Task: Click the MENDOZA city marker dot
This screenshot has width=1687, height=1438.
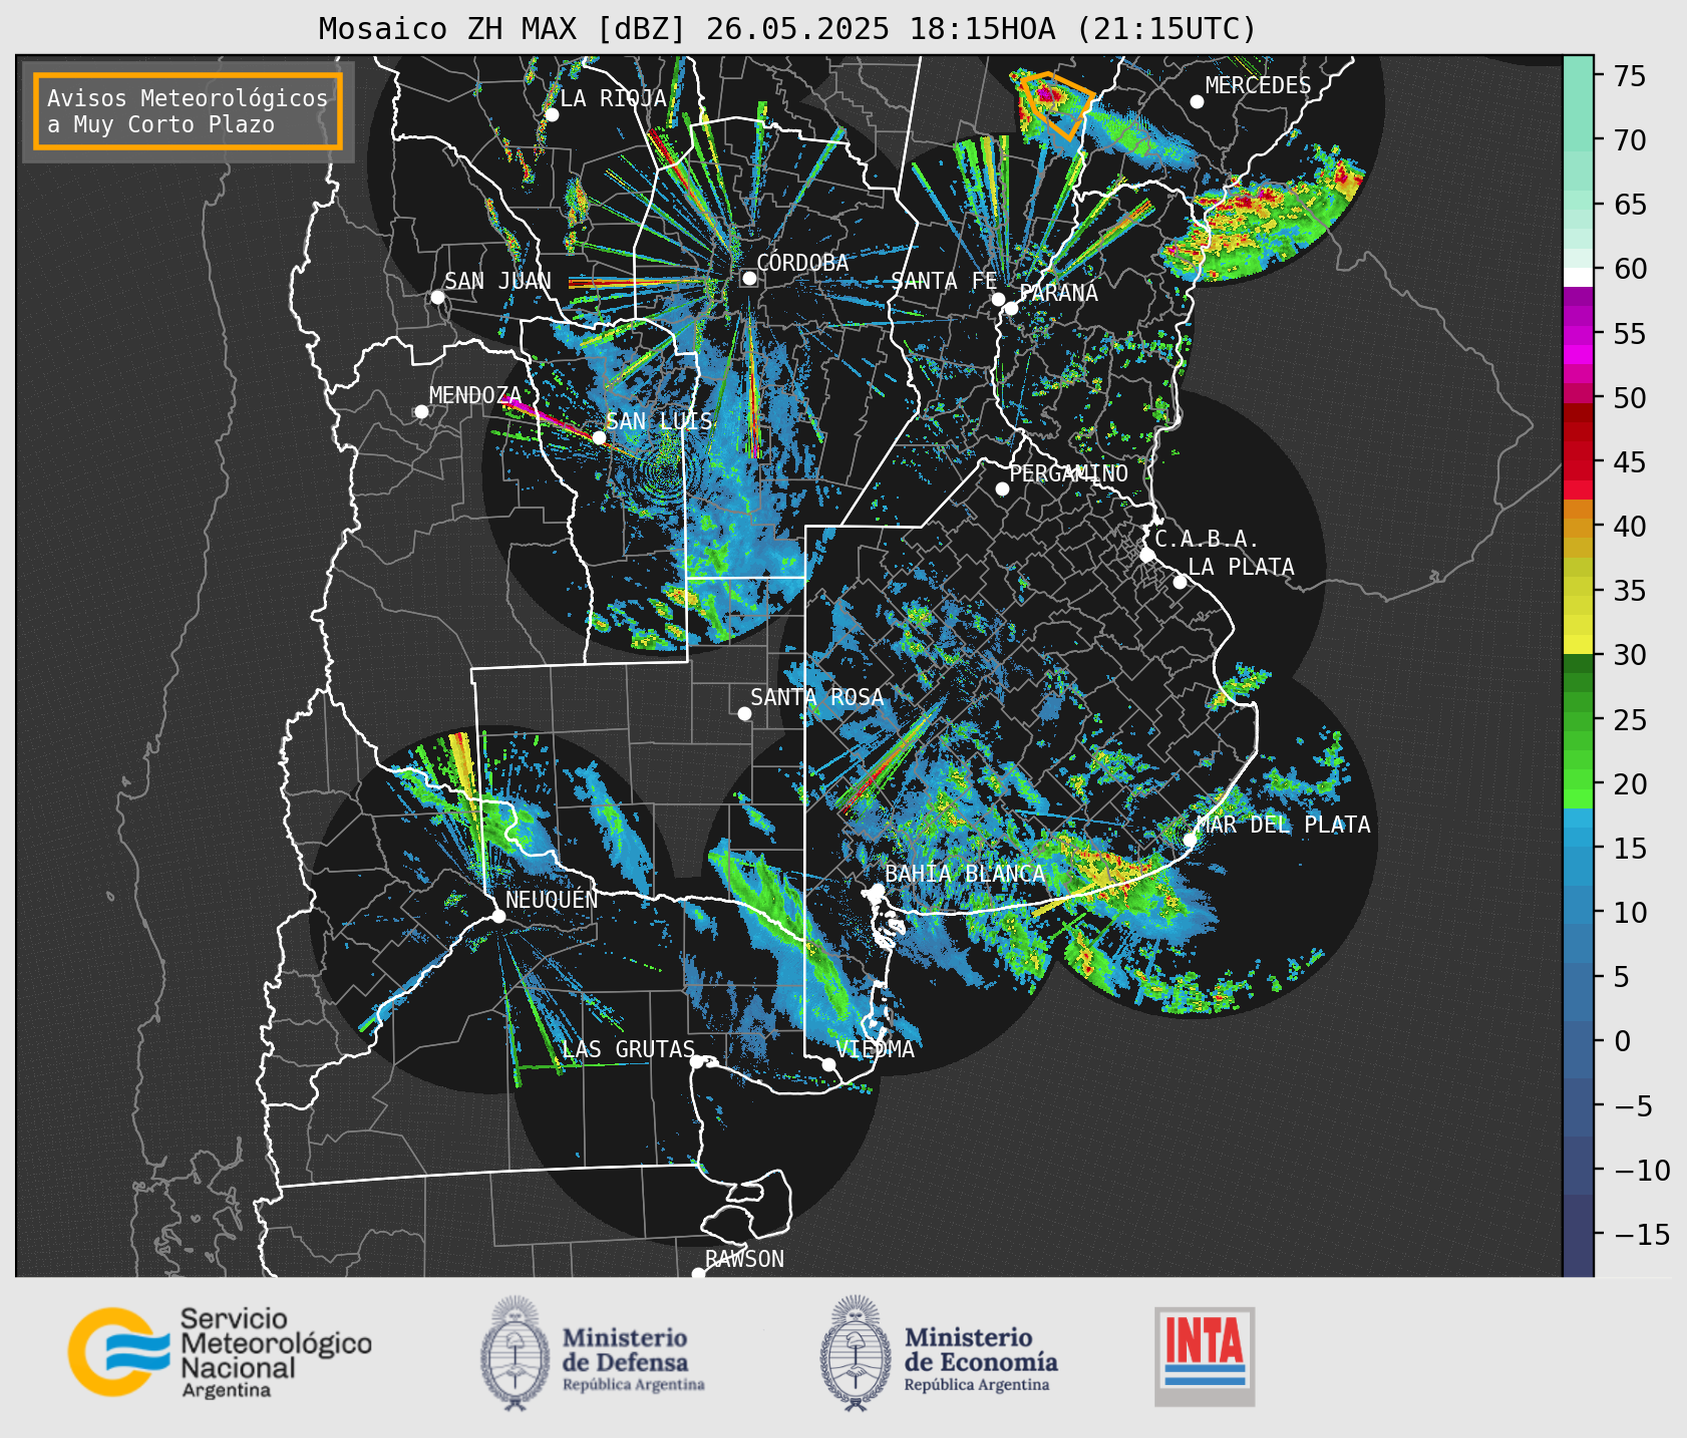Action: tap(421, 412)
